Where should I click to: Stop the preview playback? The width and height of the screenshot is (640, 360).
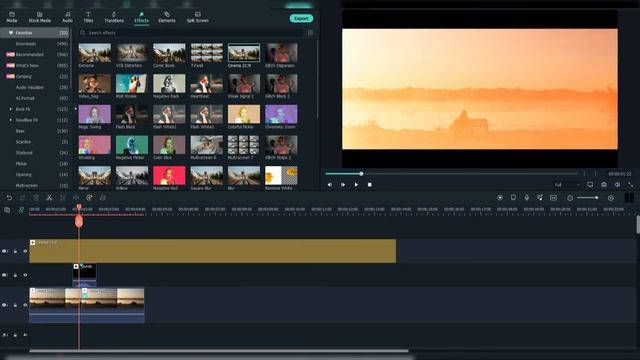coord(369,184)
